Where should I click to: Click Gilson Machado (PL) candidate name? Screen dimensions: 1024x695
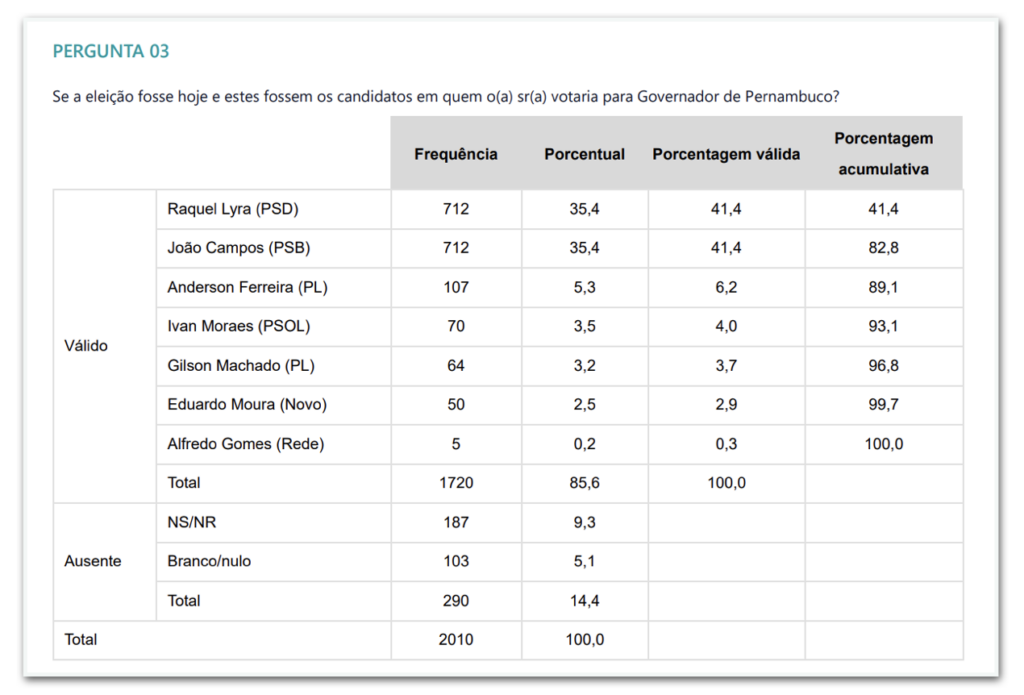tap(241, 365)
